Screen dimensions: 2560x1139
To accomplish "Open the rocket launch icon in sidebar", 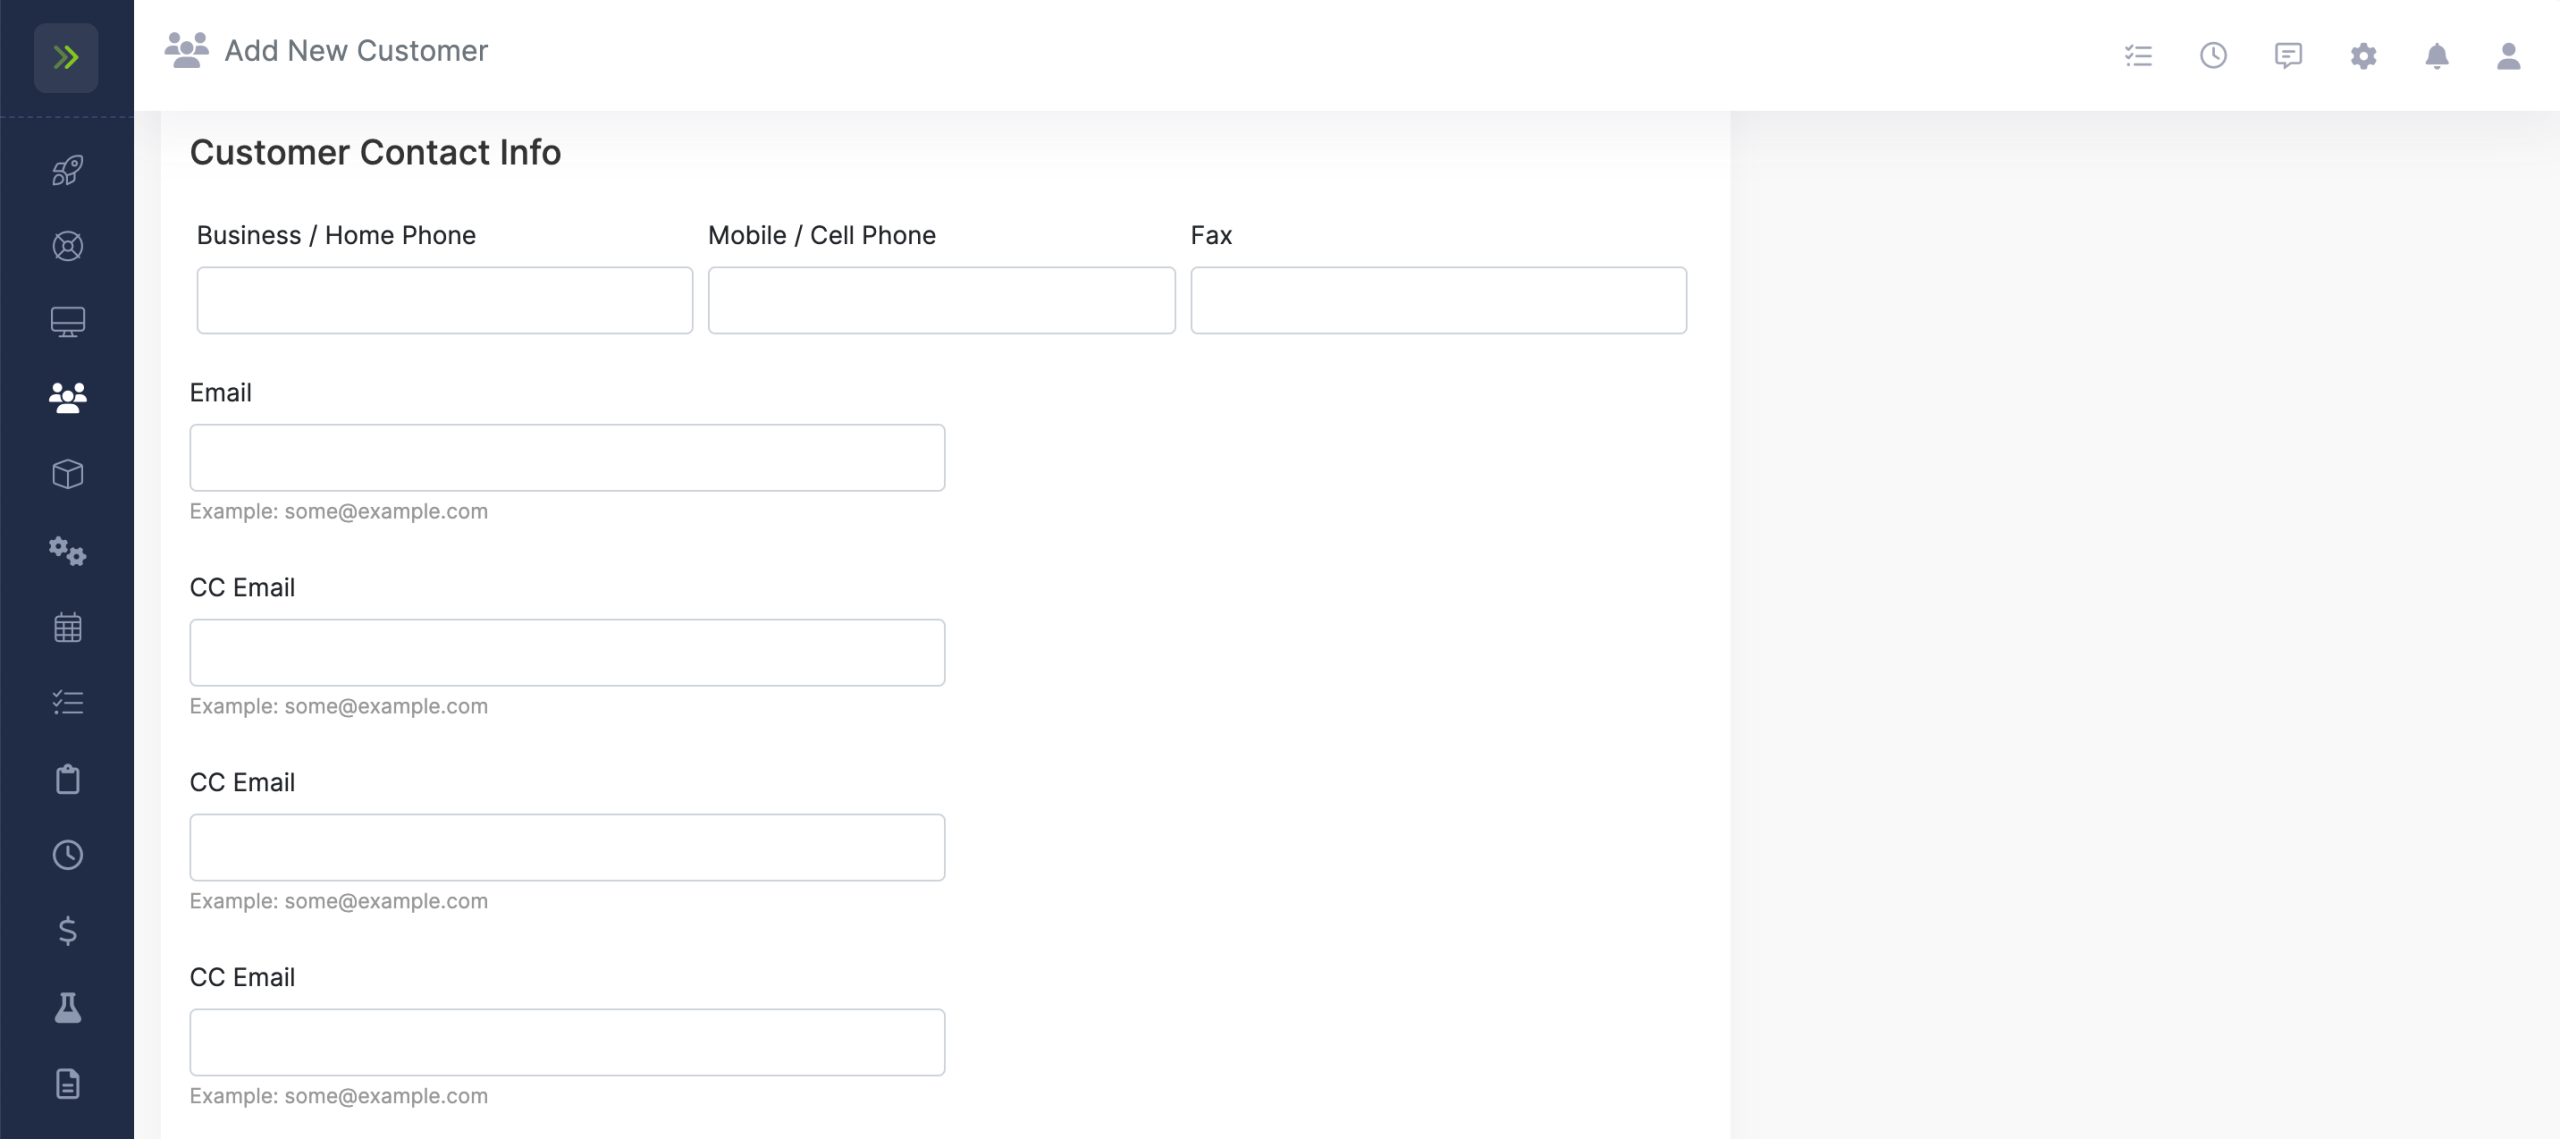I will pyautogui.click(x=67, y=170).
